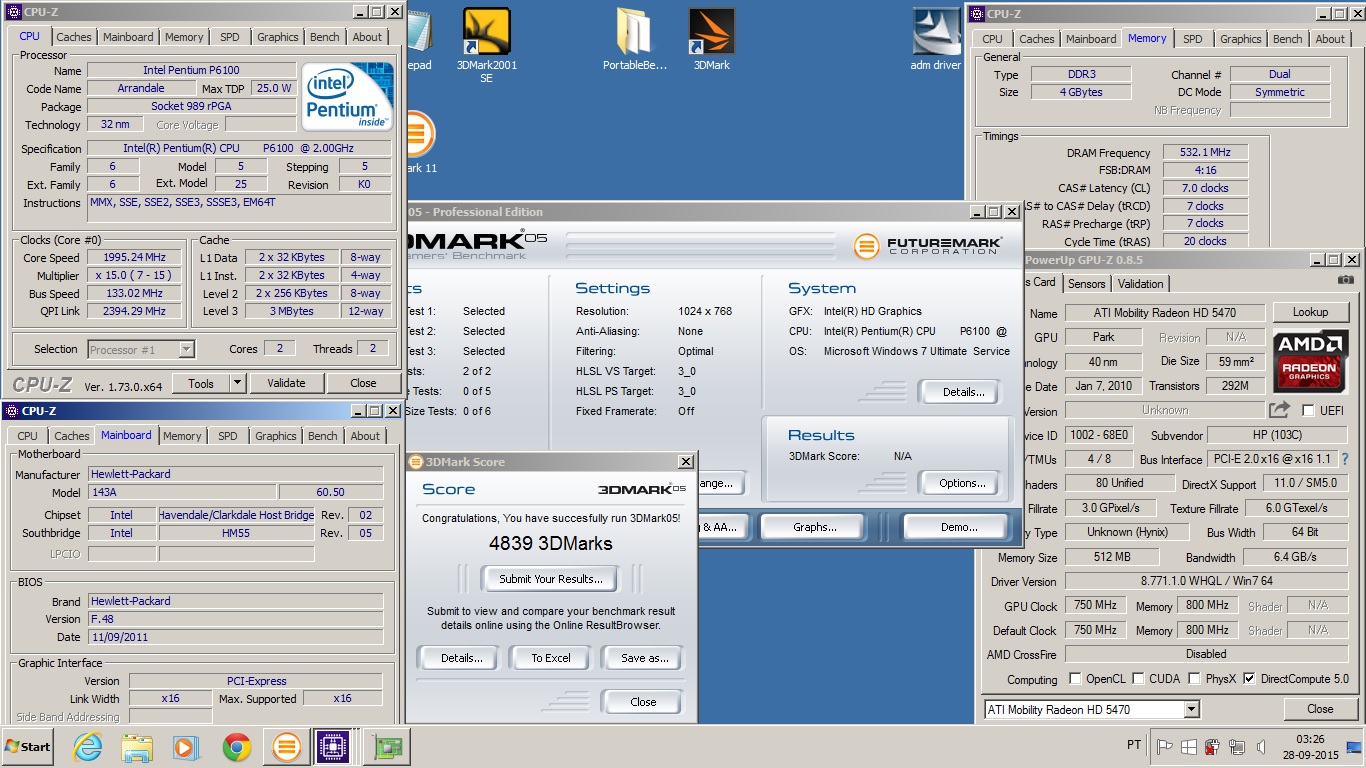Click the Close button in top-left CPU-Z
This screenshot has height=768, width=1366.
tap(363, 383)
